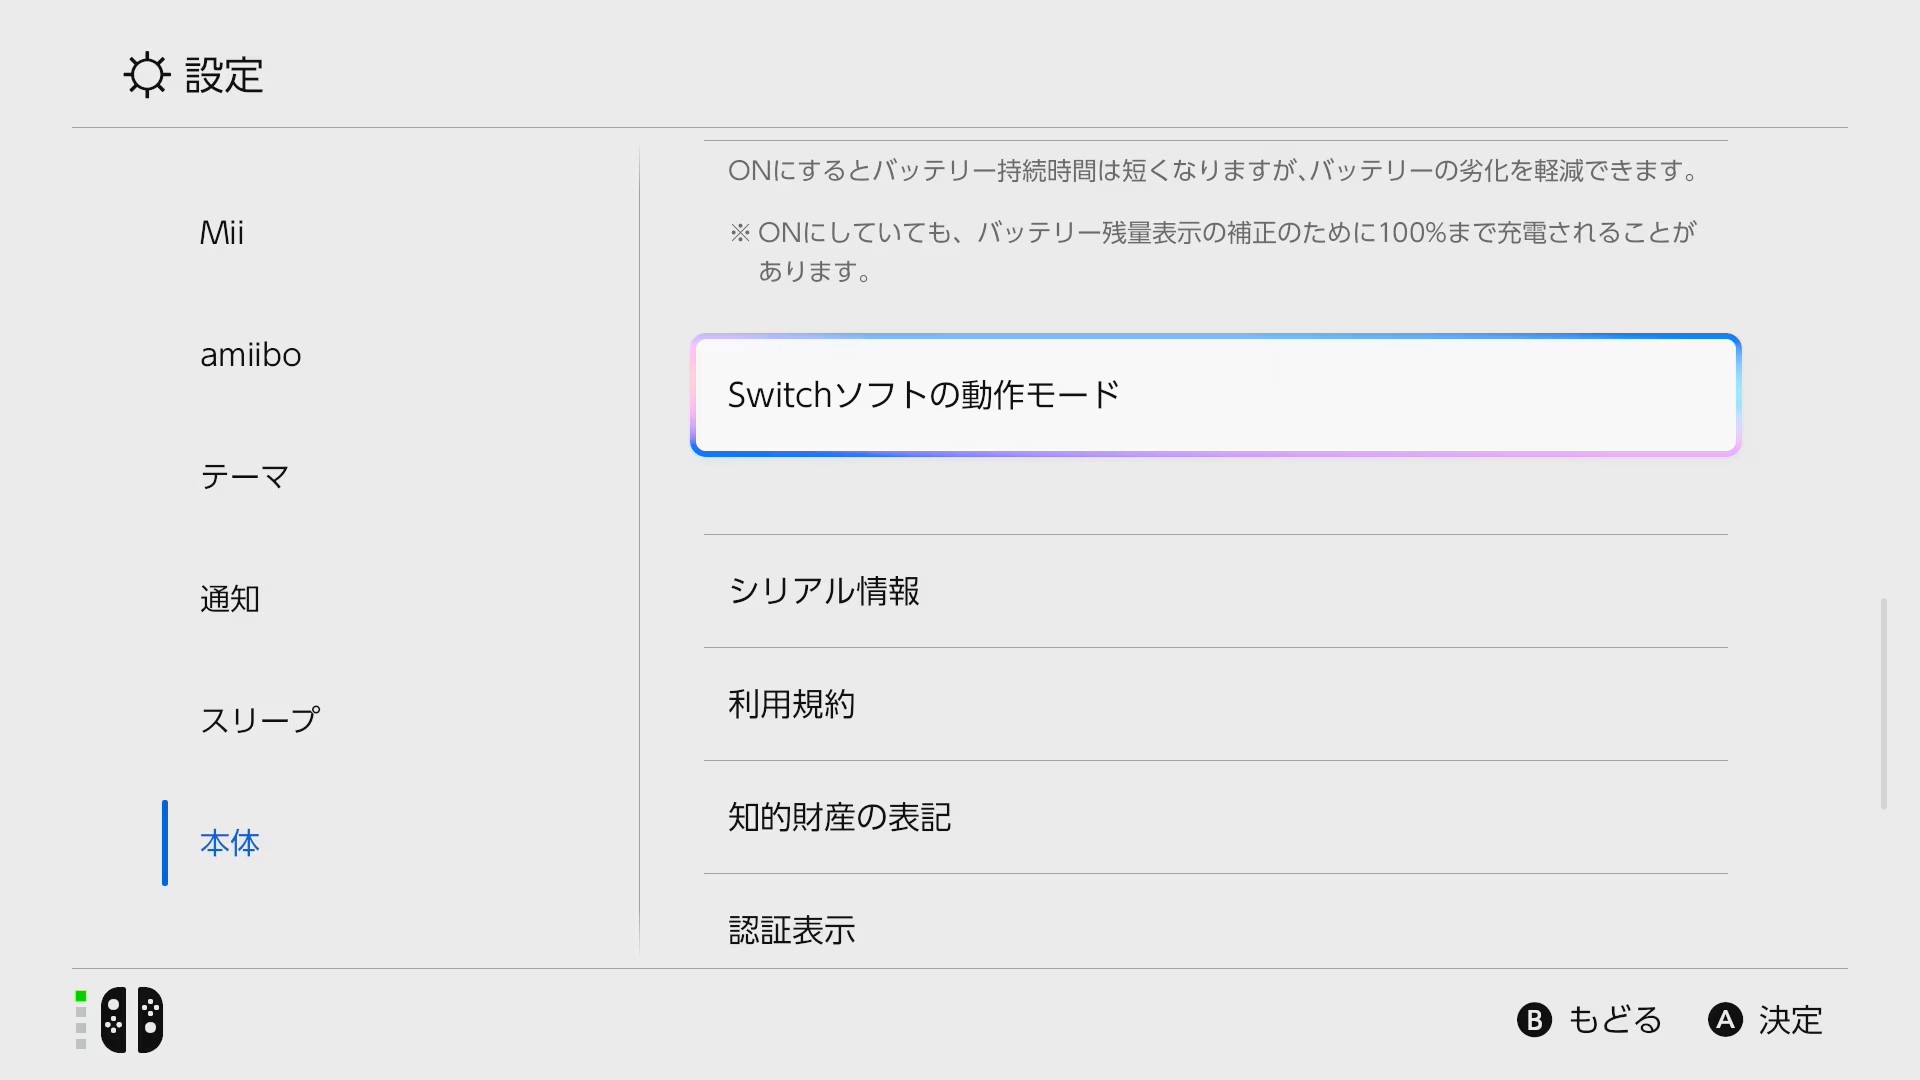Open the amiibo settings section
Screen dimensions: 1920x1080
point(251,355)
